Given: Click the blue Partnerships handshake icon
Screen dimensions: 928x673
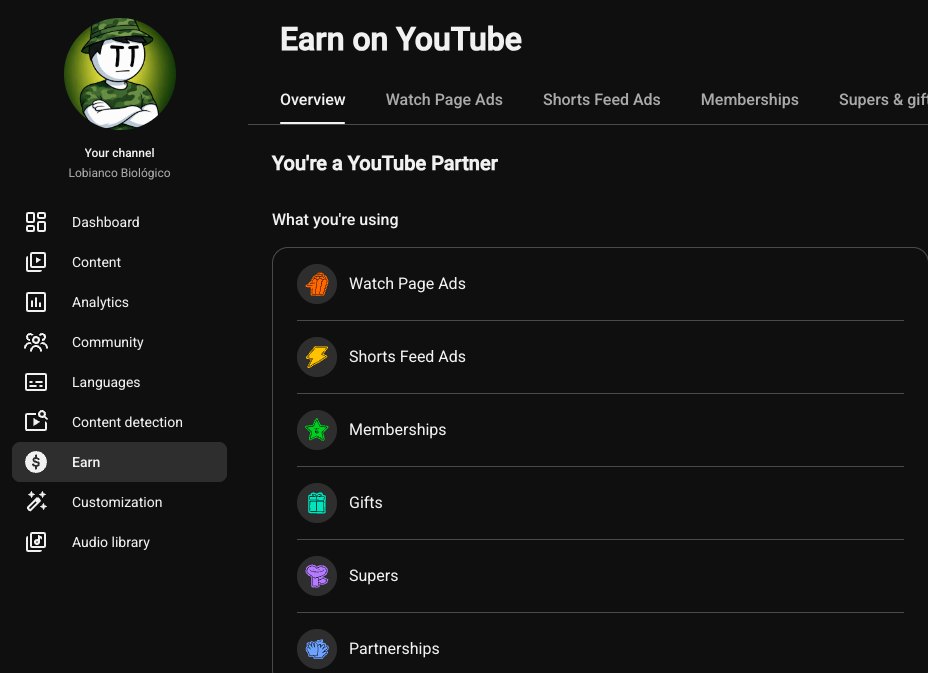Looking at the screenshot, I should (x=317, y=649).
